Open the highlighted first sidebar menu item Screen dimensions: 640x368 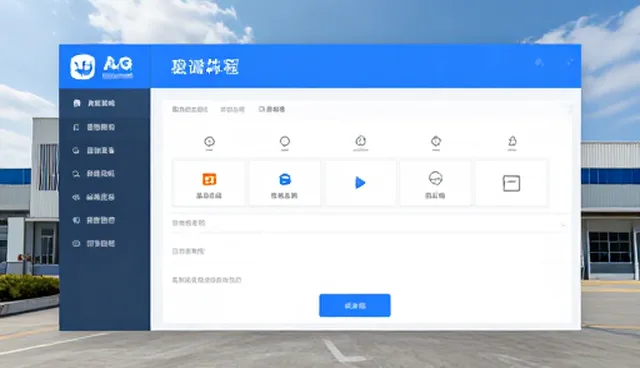click(x=104, y=103)
